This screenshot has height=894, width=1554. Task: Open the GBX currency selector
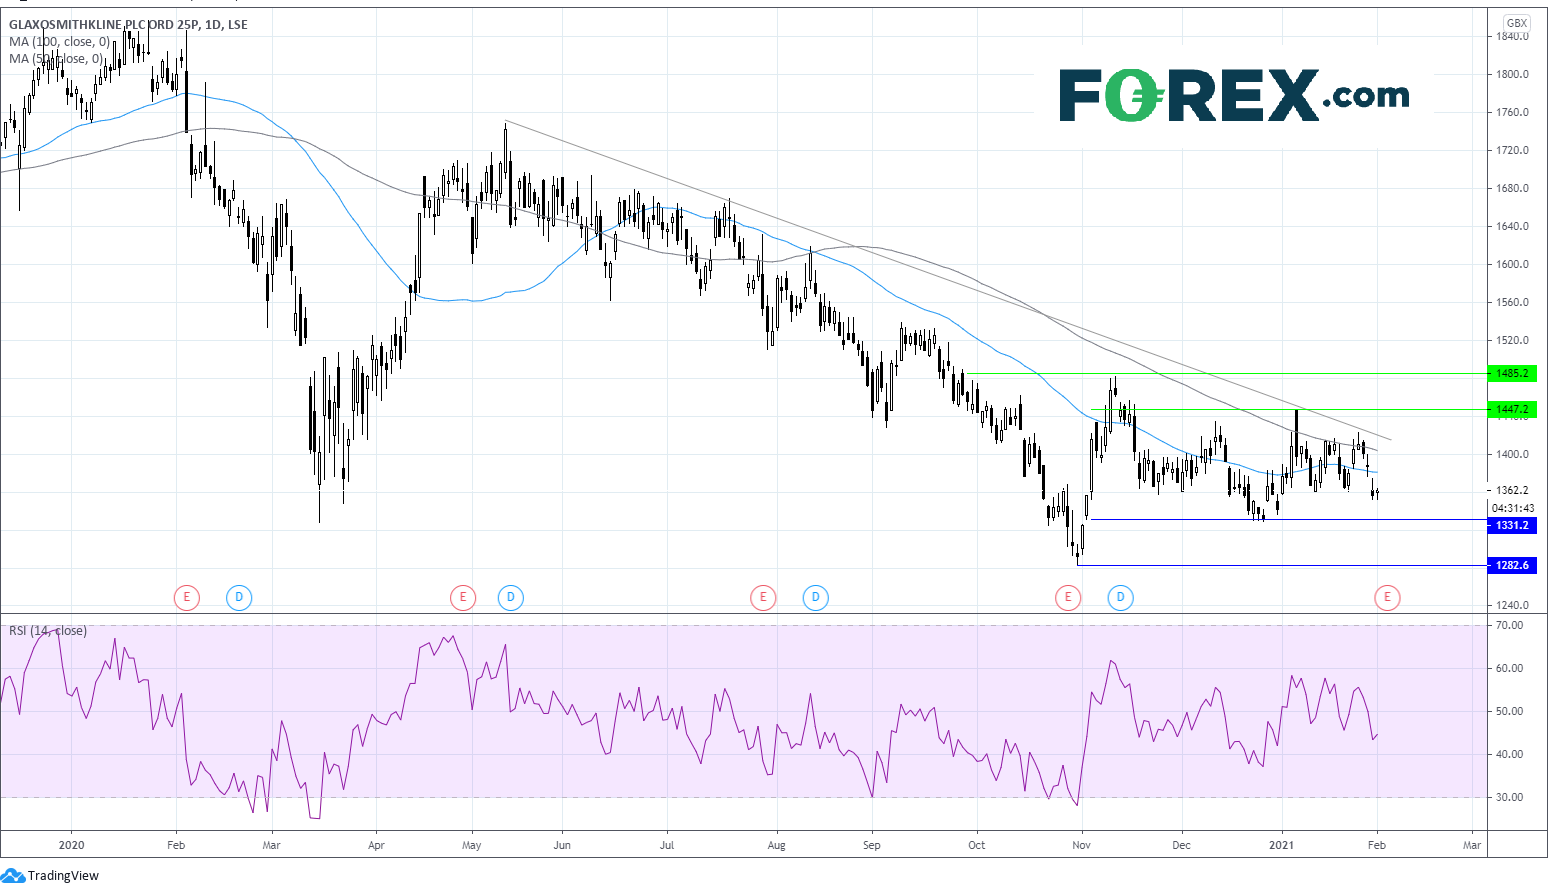[1516, 23]
